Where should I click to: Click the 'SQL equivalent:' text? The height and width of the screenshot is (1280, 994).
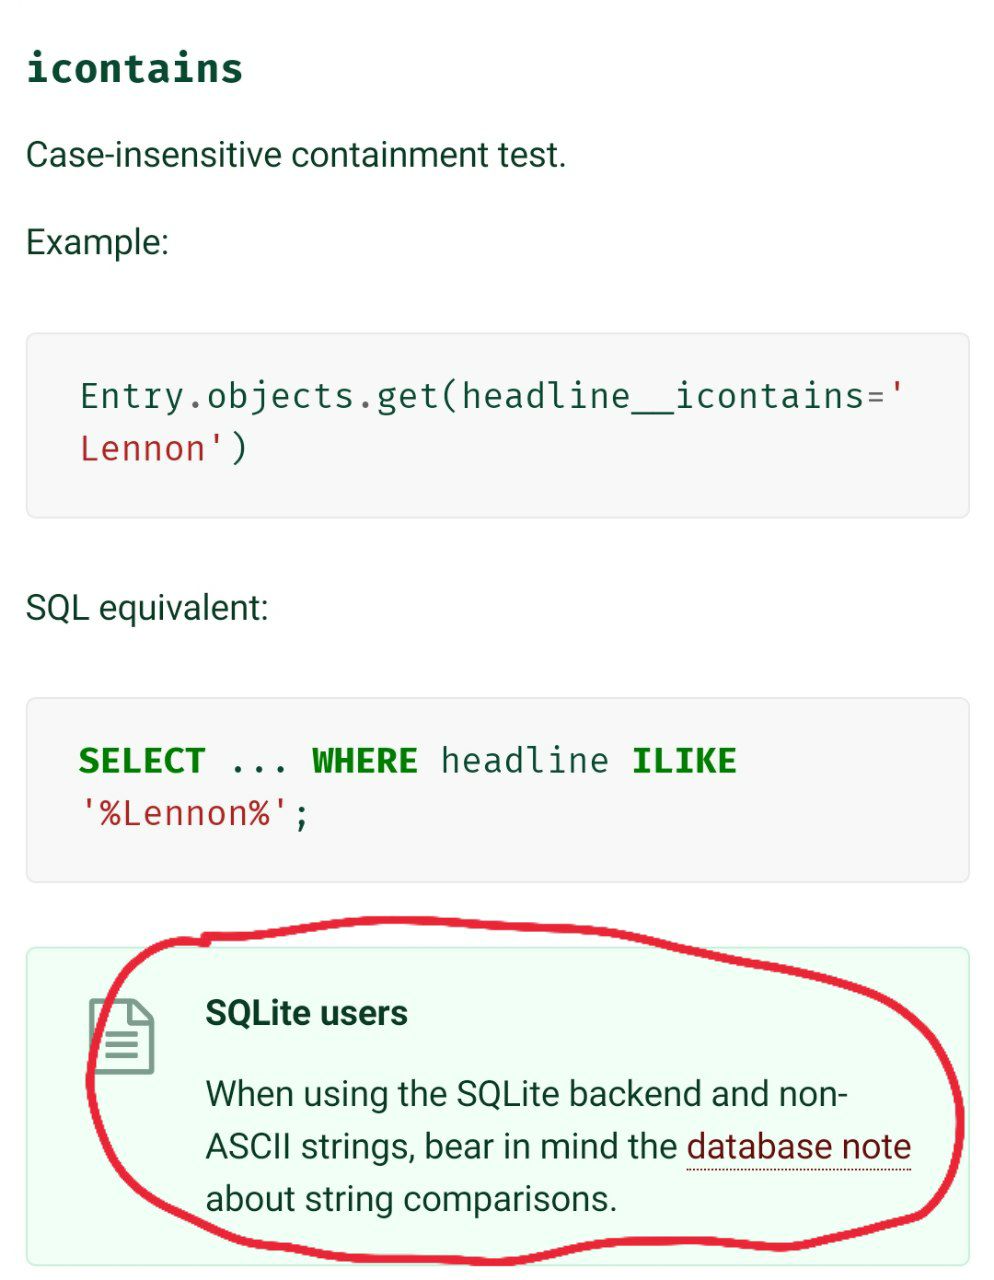click(x=147, y=607)
